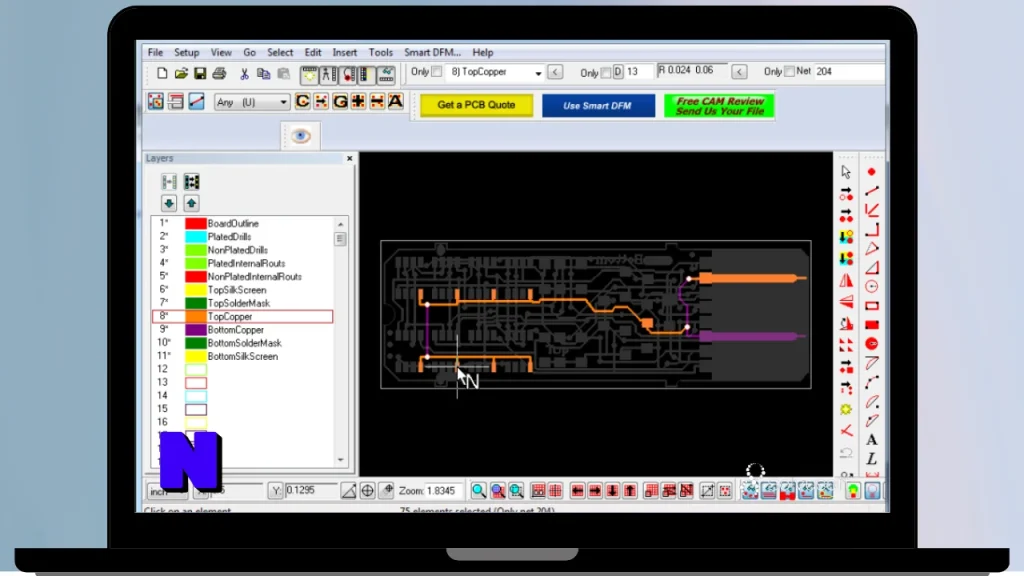
Task: Toggle the Only checkbox beside Net
Action: click(789, 71)
